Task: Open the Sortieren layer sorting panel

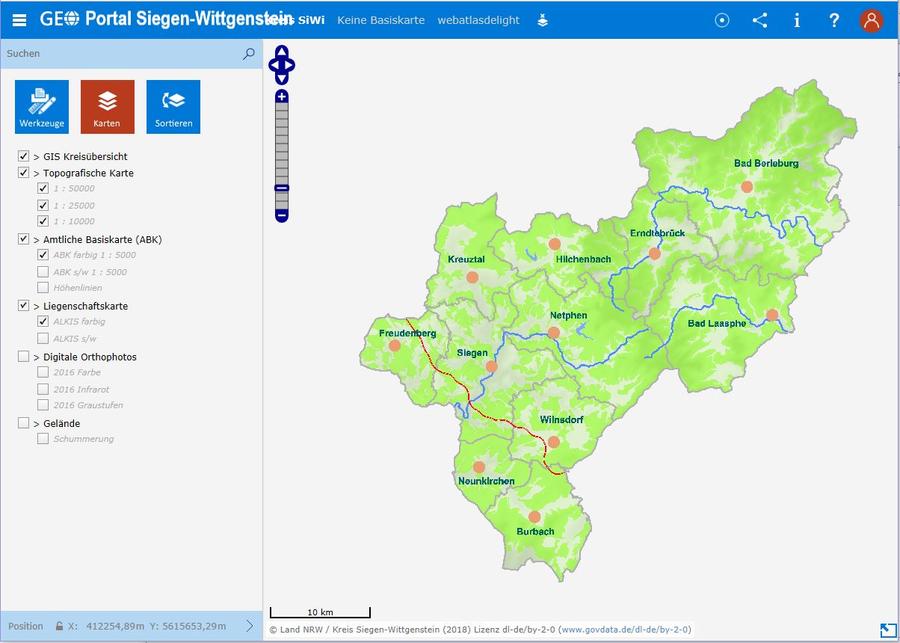Action: (173, 106)
